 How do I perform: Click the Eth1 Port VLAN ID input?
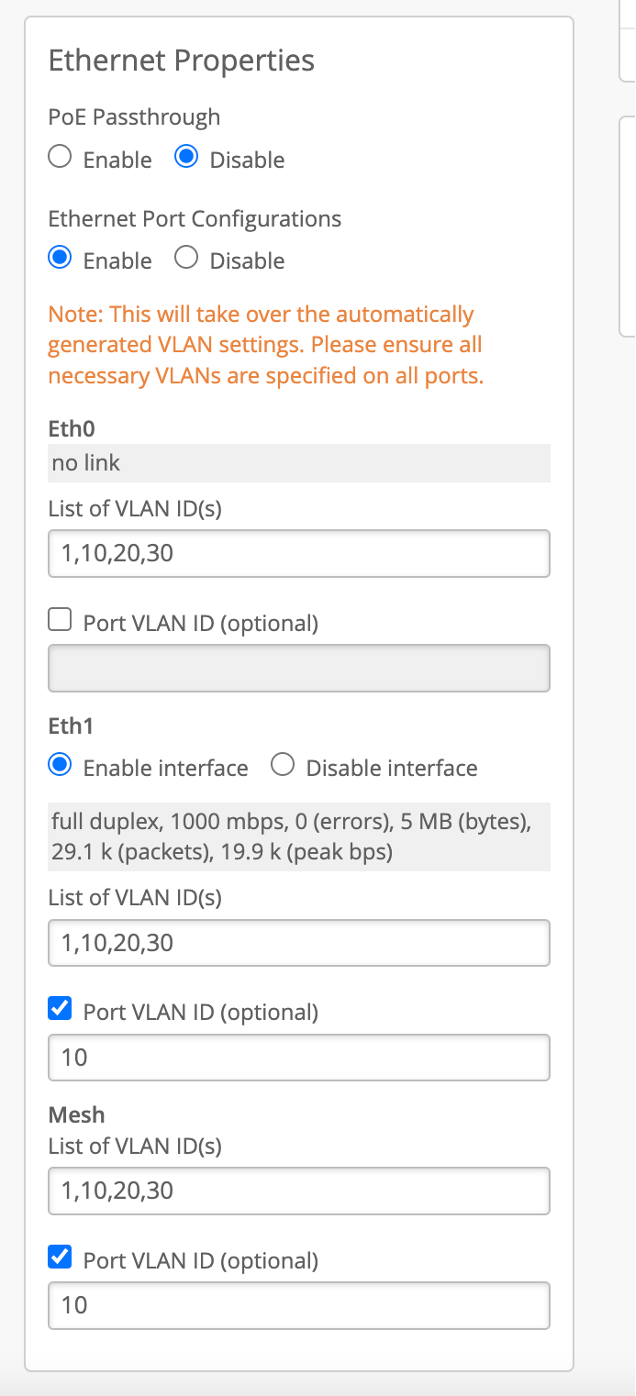click(299, 1057)
